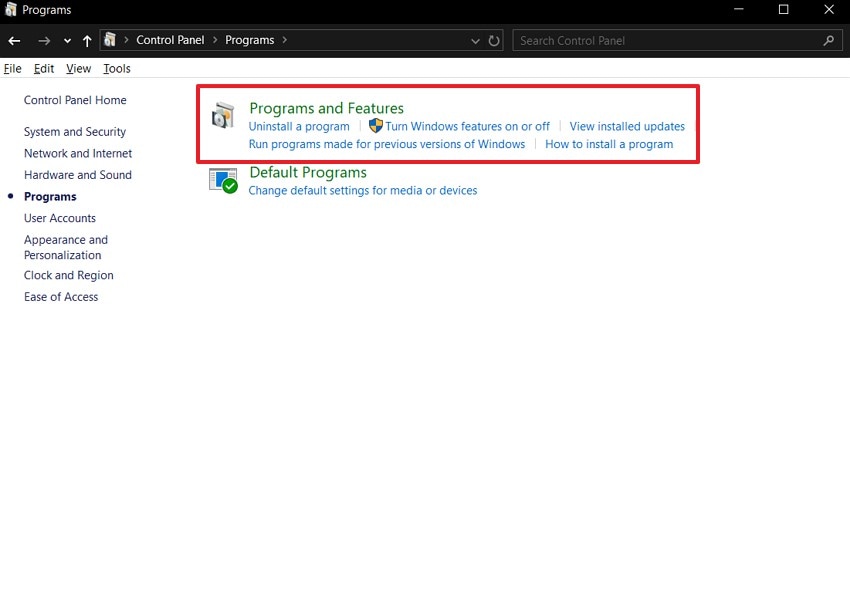The width and height of the screenshot is (850, 604).
Task: Open Programs and Features heading
Action: pos(326,108)
